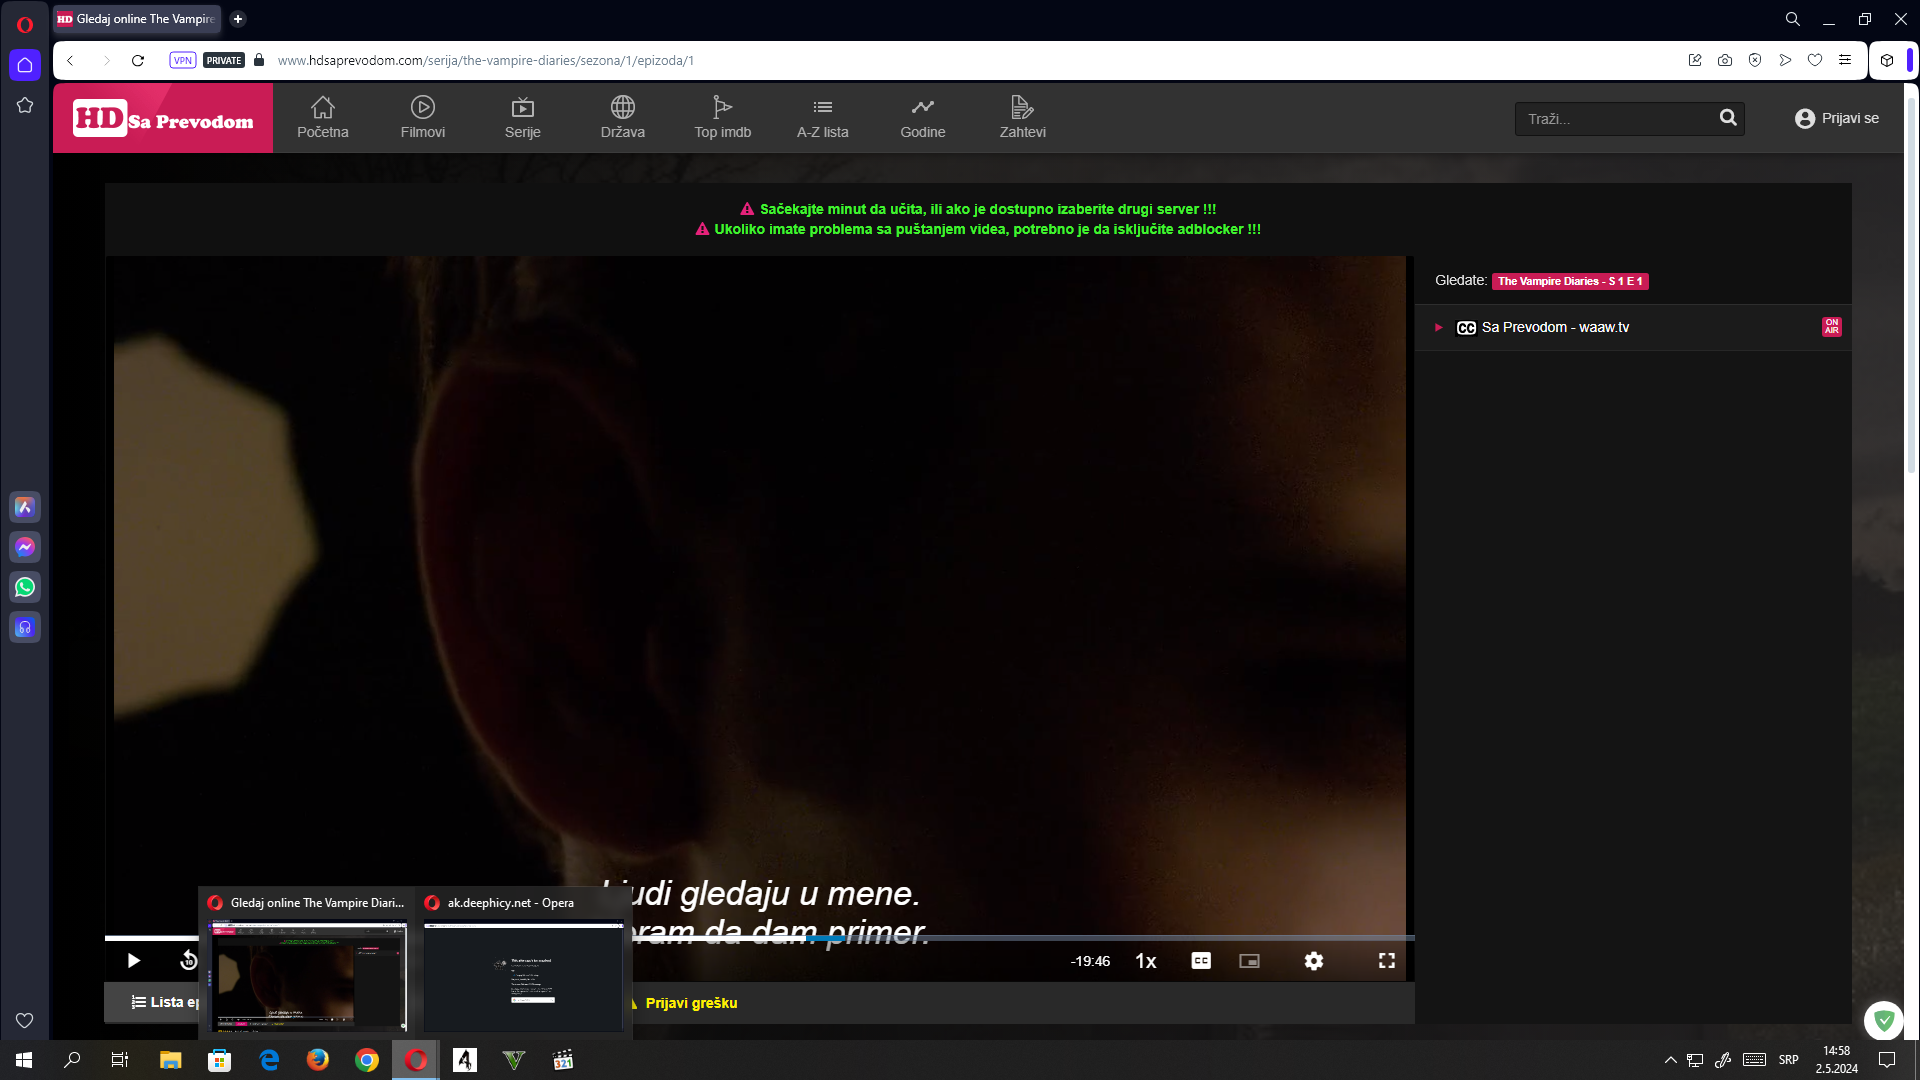Viewport: 1920px width, 1080px height.
Task: Open the 1x playback speed selector
Action: (x=1146, y=960)
